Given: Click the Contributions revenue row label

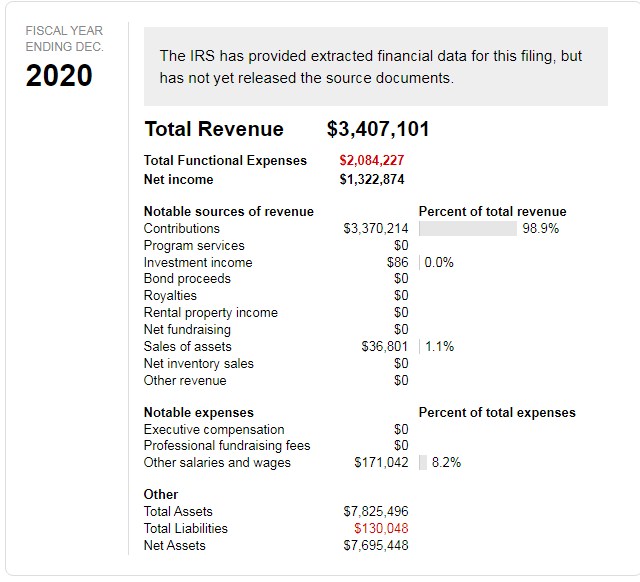Looking at the screenshot, I should 181,229.
